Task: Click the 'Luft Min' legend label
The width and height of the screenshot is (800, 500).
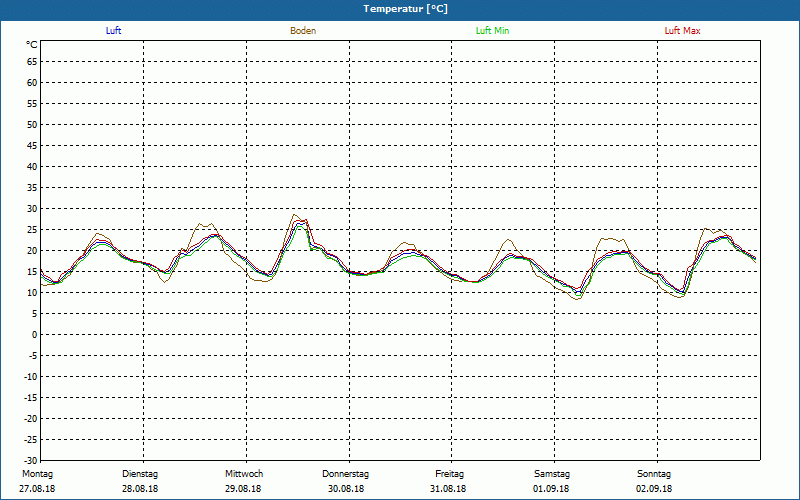Action: (x=492, y=31)
